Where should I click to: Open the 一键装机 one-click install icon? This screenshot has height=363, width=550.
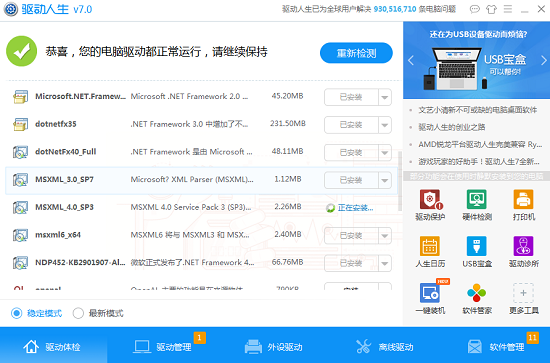[x=430, y=298]
